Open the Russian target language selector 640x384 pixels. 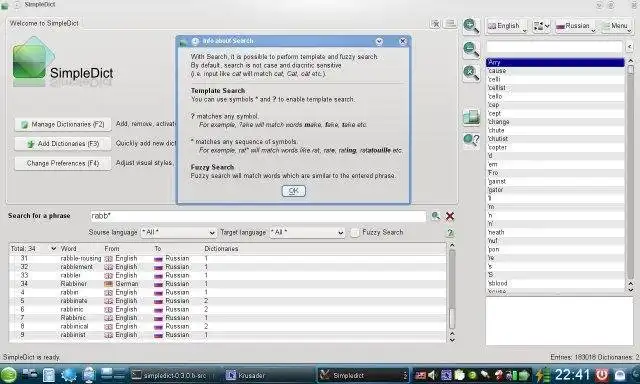(576, 26)
